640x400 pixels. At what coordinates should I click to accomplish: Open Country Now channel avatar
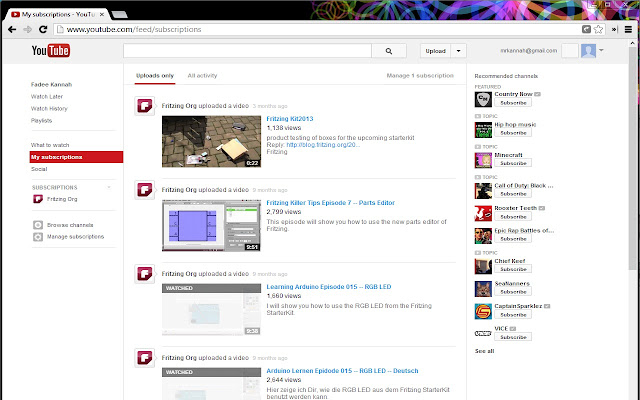click(483, 99)
